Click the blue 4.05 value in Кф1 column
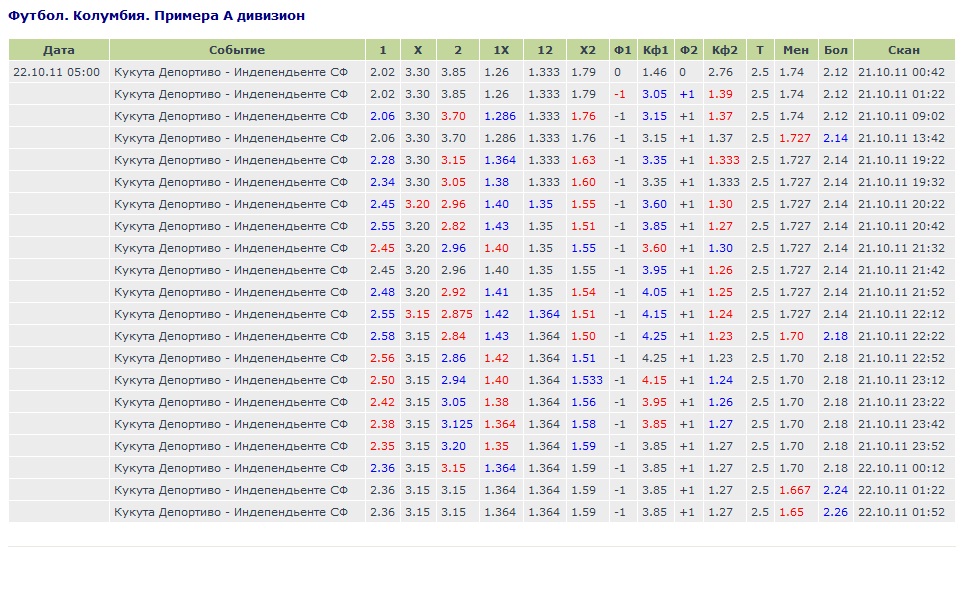Screen dimensions: 963x614 click(x=655, y=292)
